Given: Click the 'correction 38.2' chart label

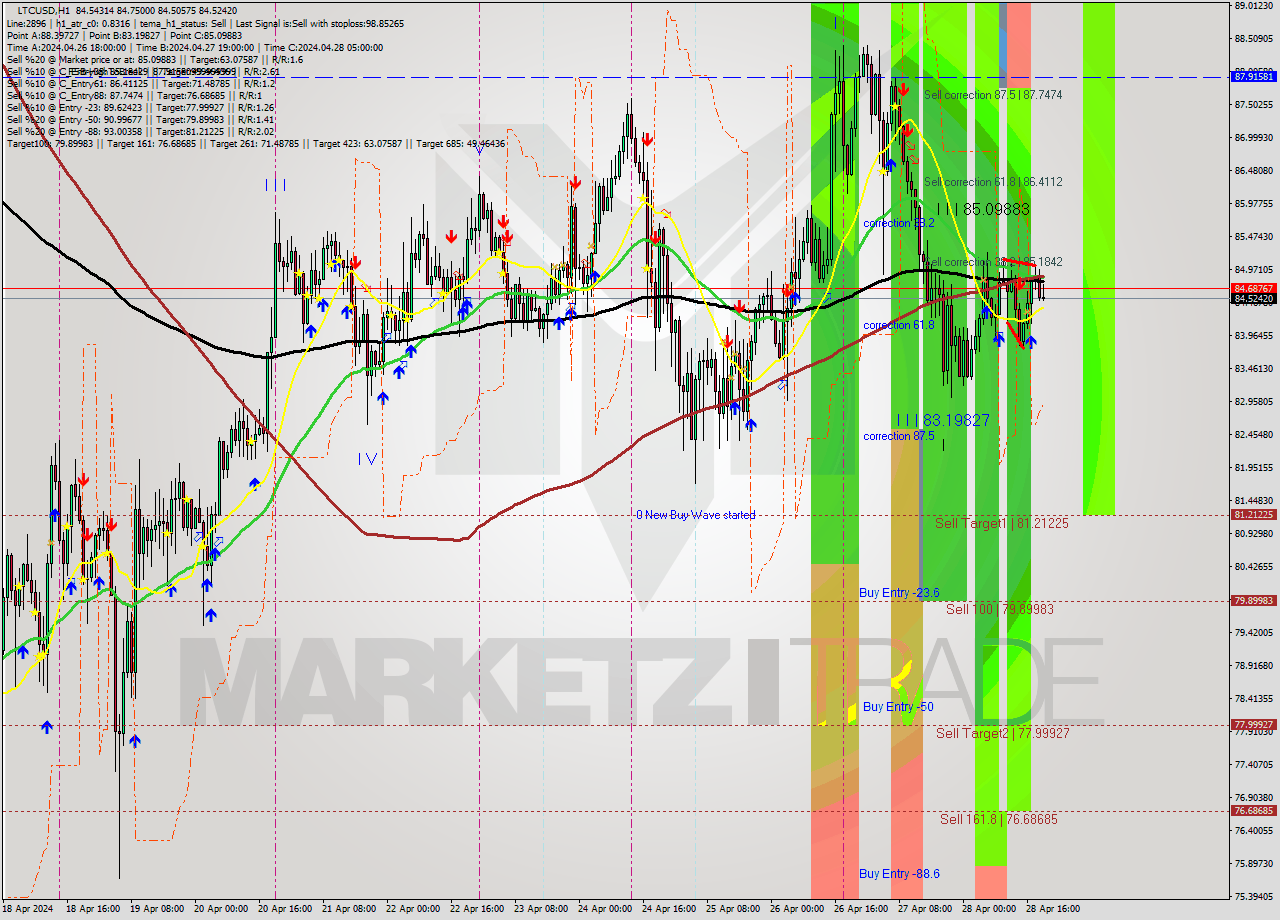Looking at the screenshot, I should [899, 223].
